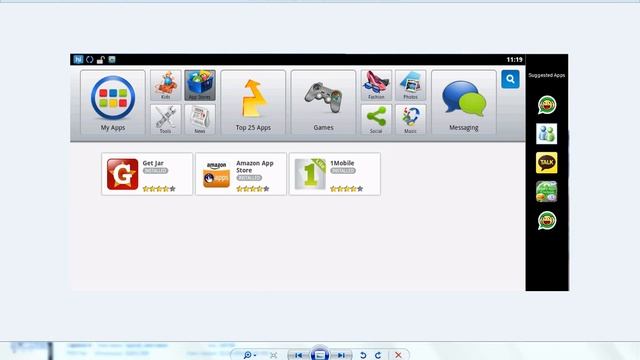
Task: Open the News category tile
Action: (200, 119)
